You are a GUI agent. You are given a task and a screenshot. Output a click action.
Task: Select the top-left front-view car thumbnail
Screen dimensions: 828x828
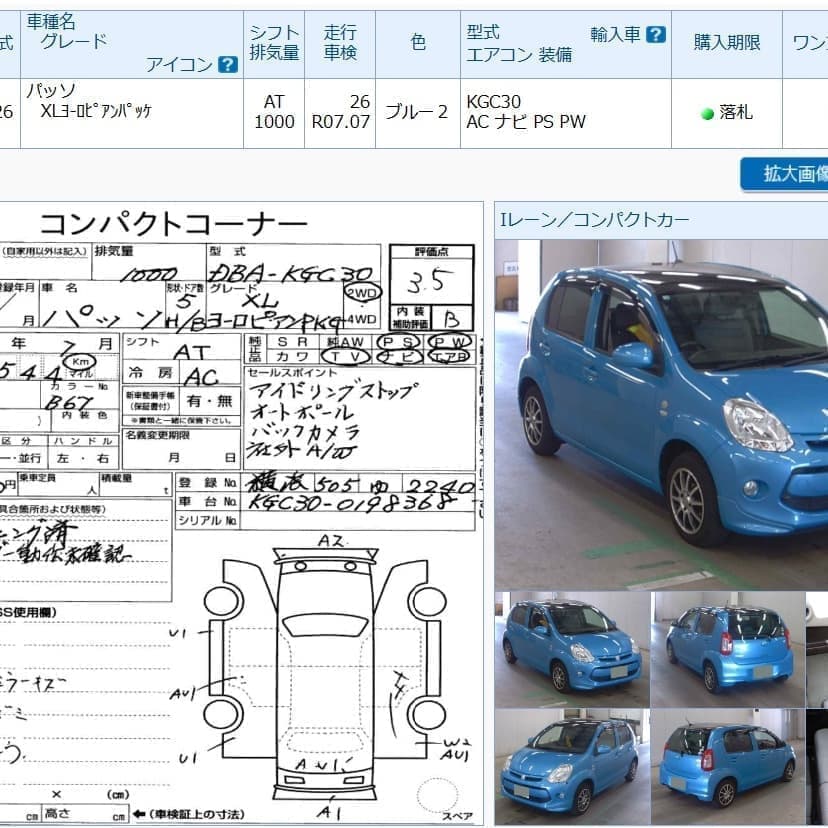point(570,647)
